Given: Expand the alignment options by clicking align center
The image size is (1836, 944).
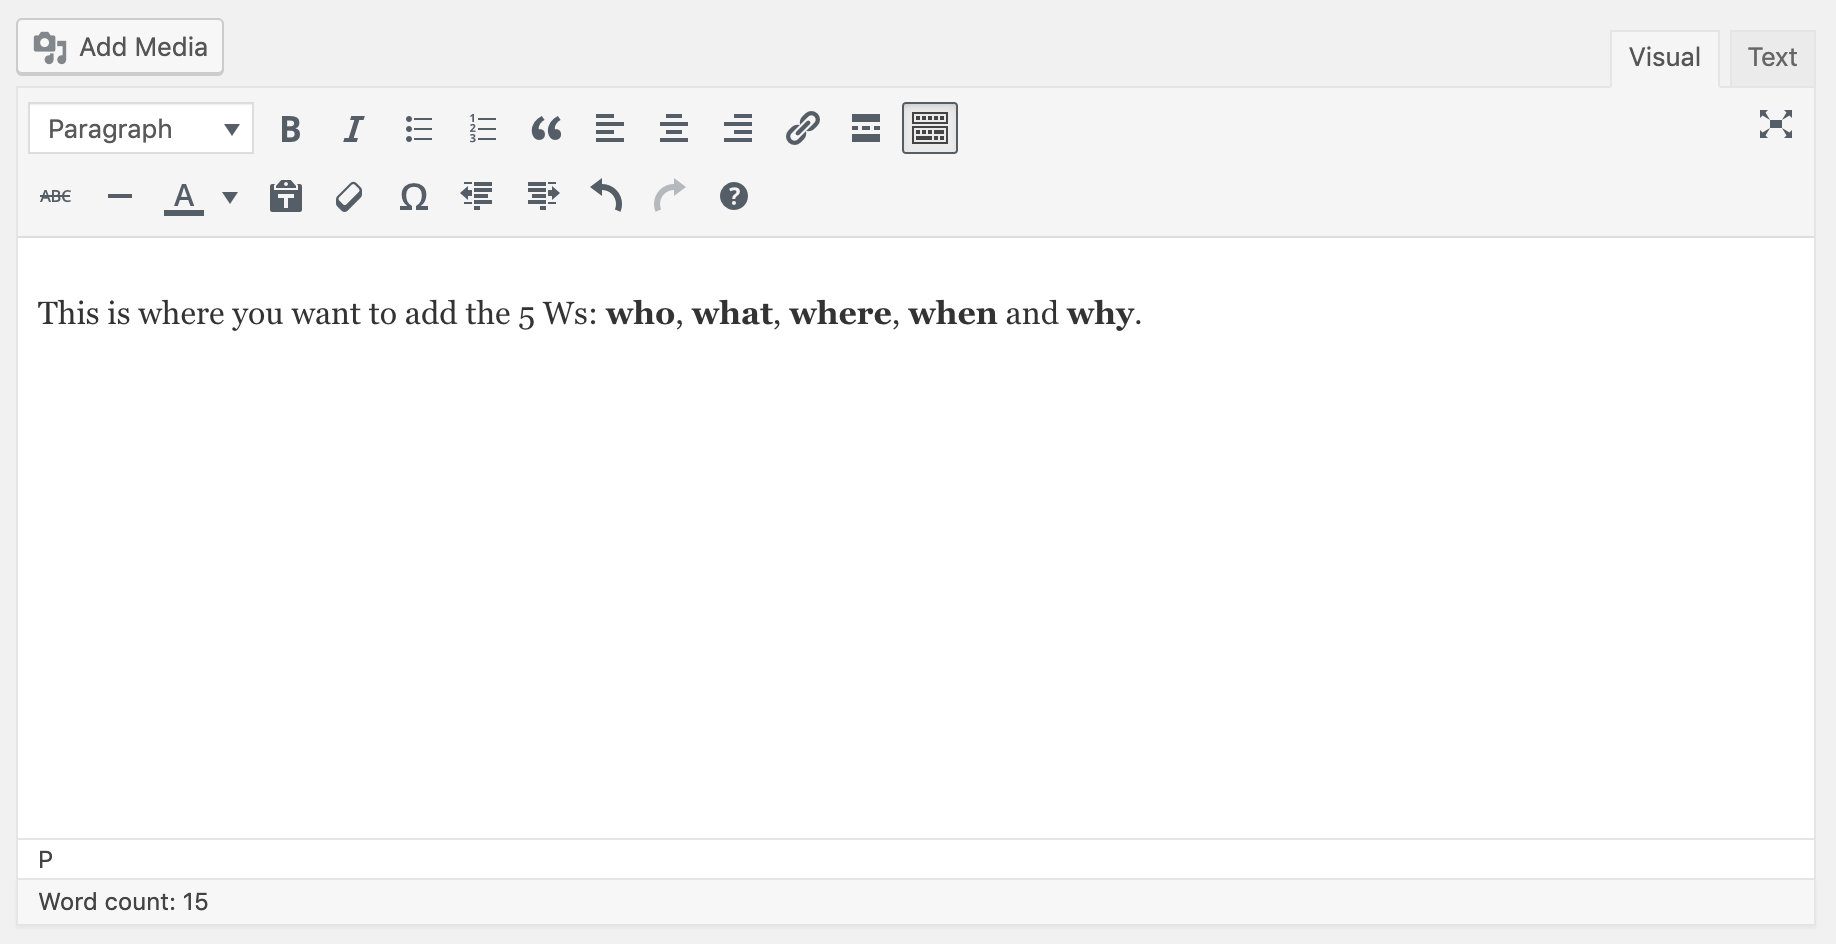Looking at the screenshot, I should (674, 128).
